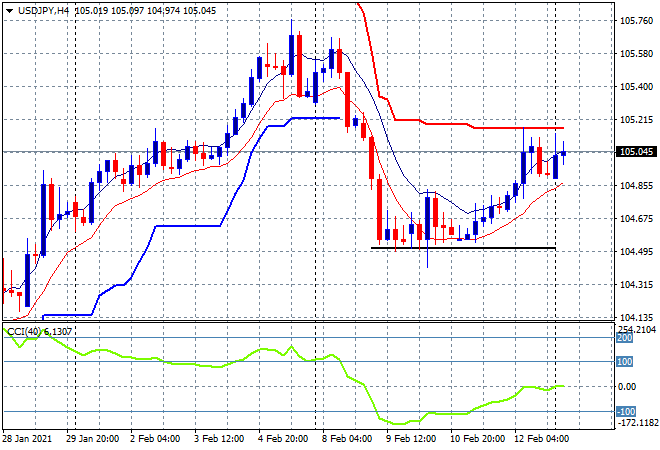Select the CCI(40) 6.1307 indicator label
The height and width of the screenshot is (450, 660).
[x=40, y=332]
